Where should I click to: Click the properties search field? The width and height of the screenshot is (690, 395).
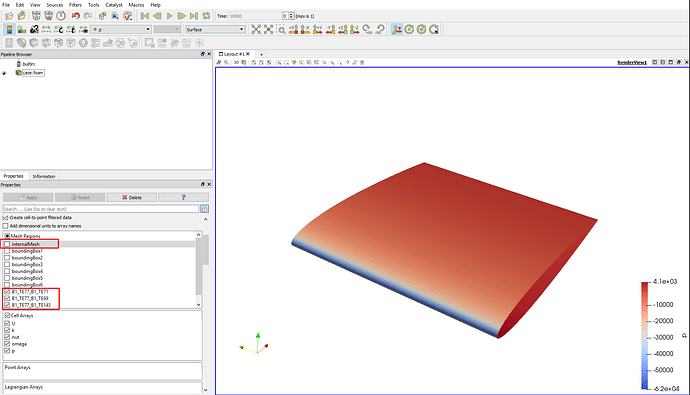point(101,209)
